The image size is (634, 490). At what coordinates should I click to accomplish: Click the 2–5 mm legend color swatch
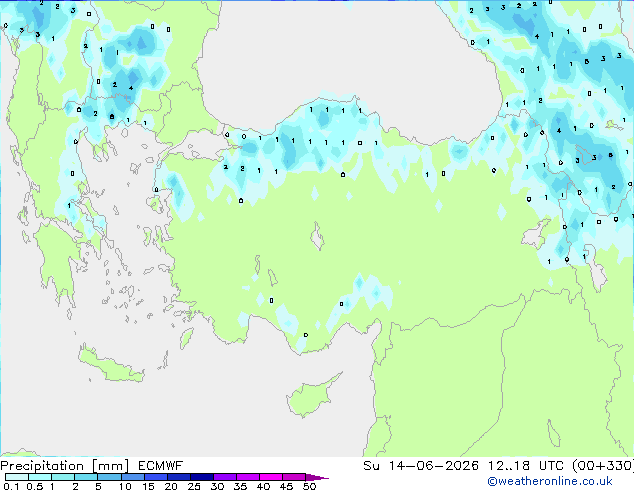click(86, 477)
